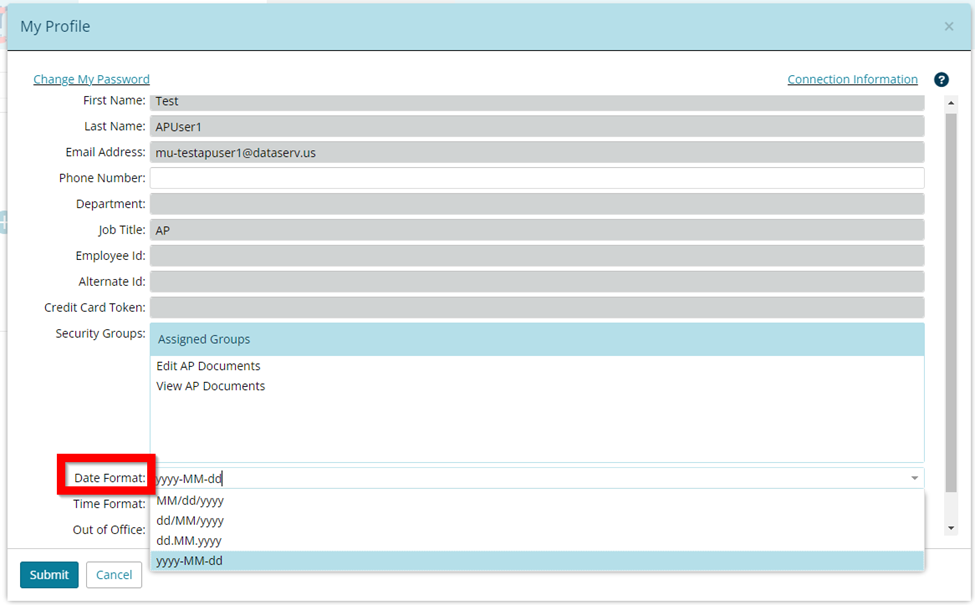Viewport: 975px width, 605px height.
Task: Click the Last Name field
Action: [x=536, y=127]
